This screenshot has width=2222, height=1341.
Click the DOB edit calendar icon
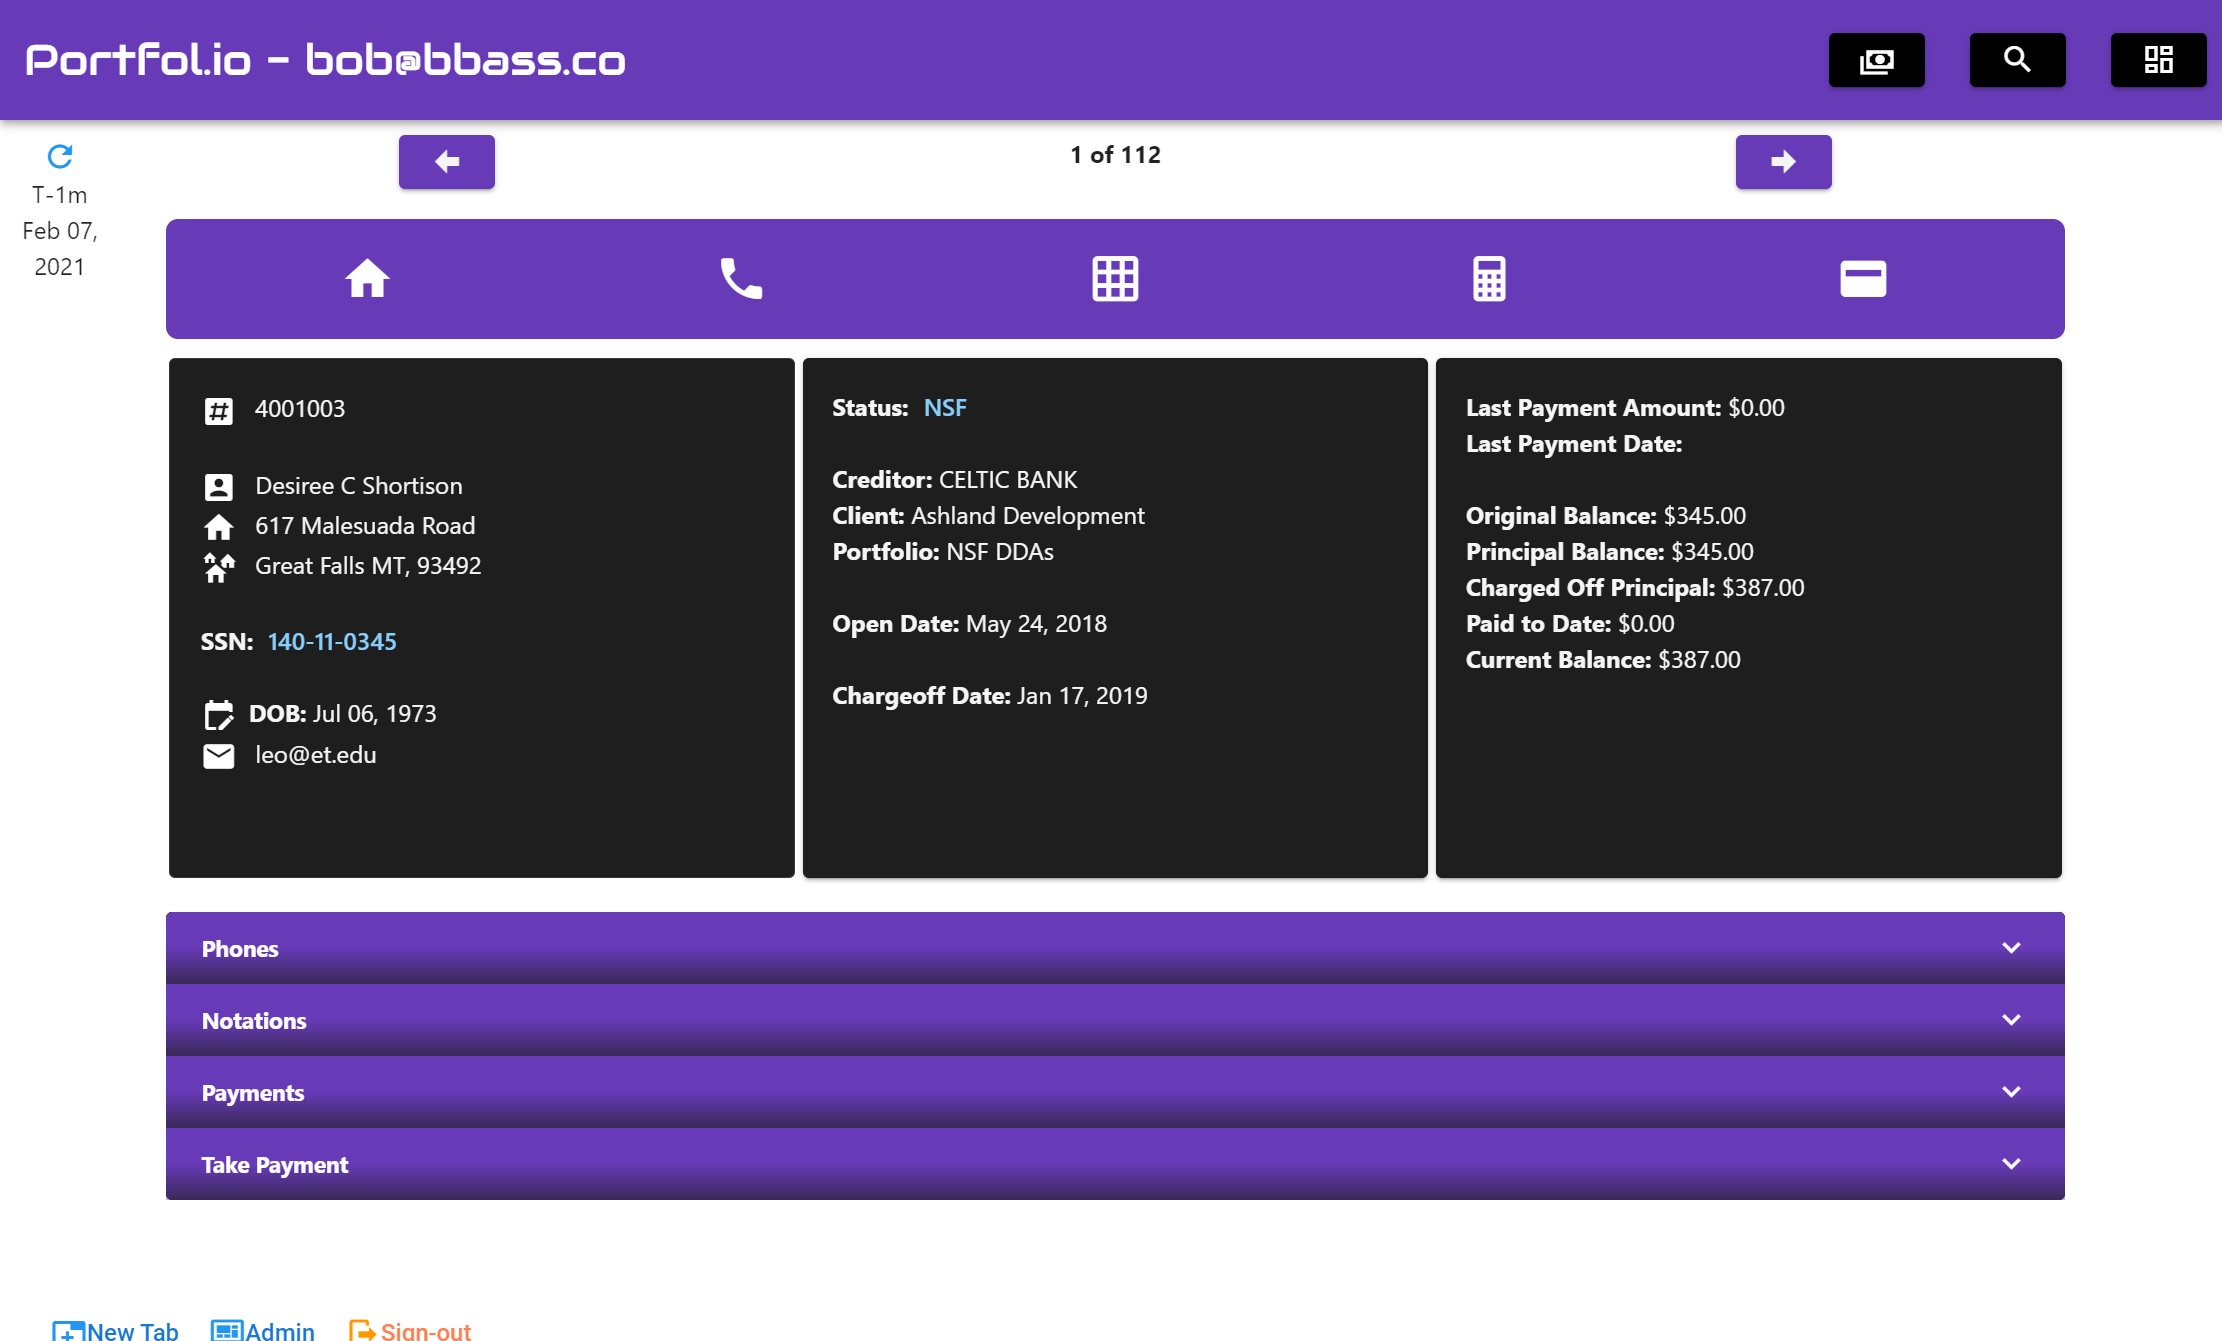[x=219, y=715]
